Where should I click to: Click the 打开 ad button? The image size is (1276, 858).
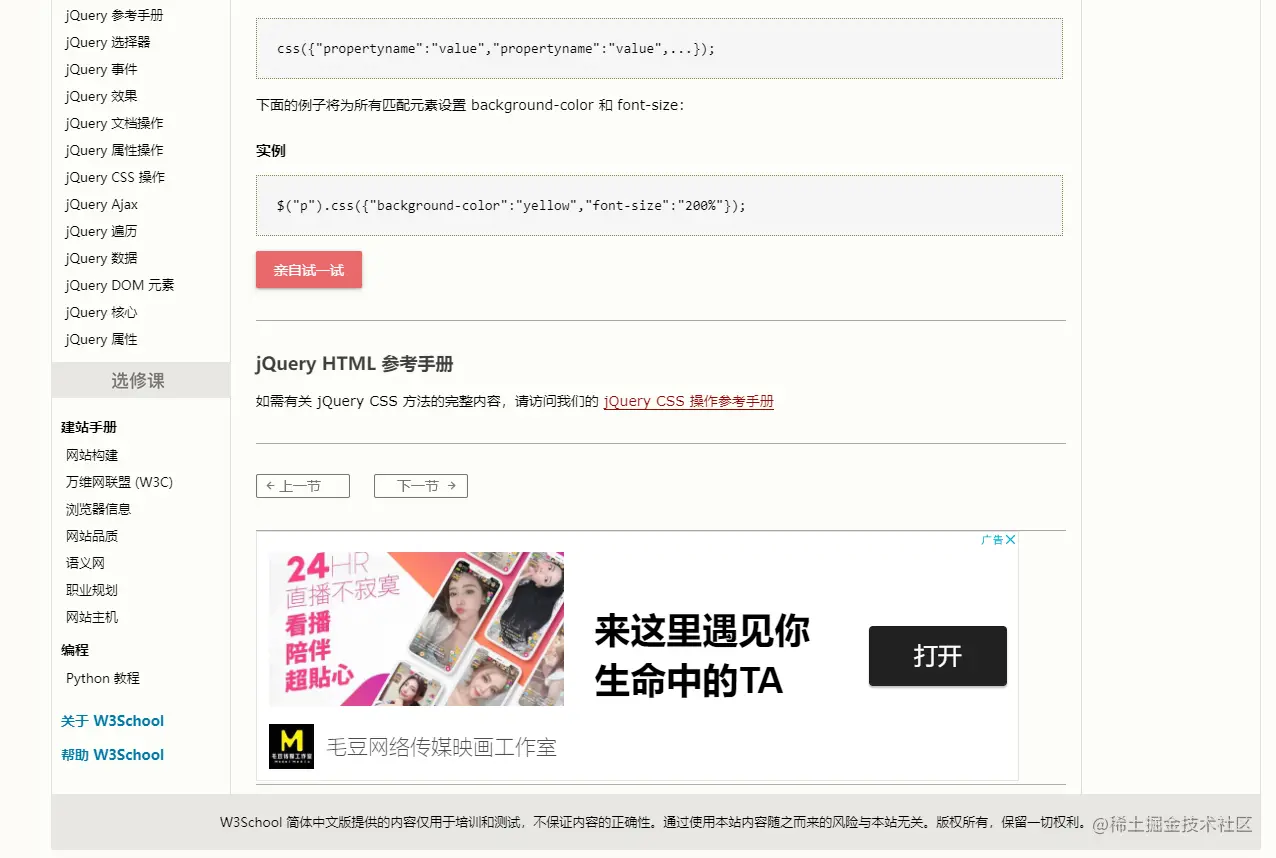(x=938, y=656)
